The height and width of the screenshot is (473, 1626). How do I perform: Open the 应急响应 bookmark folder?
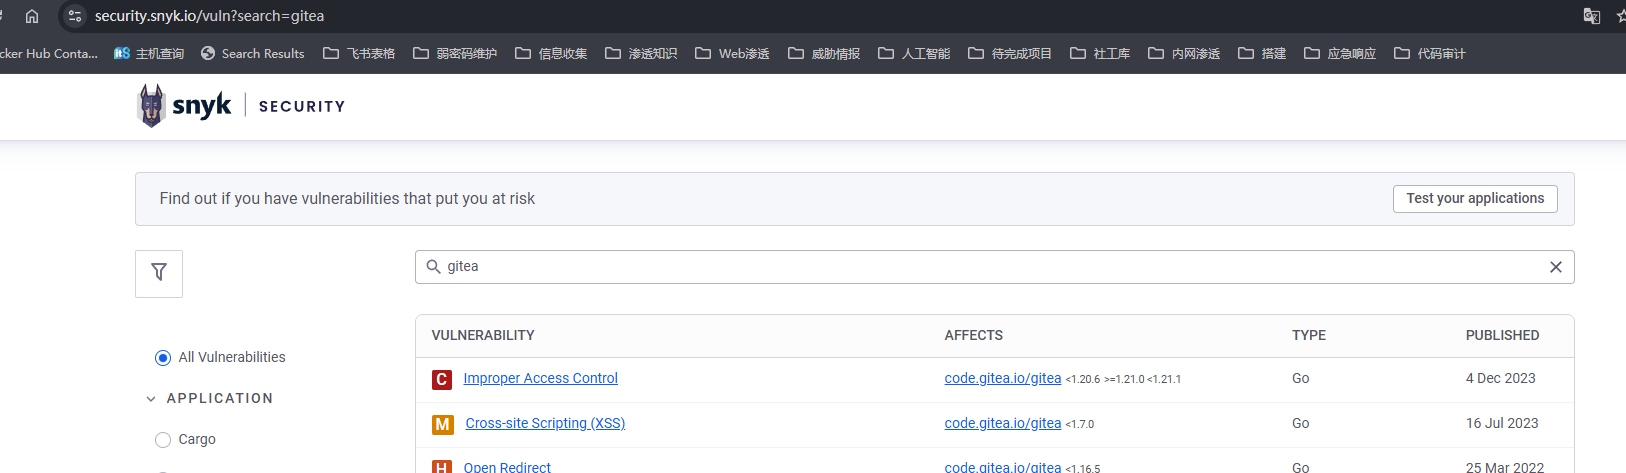(1340, 53)
